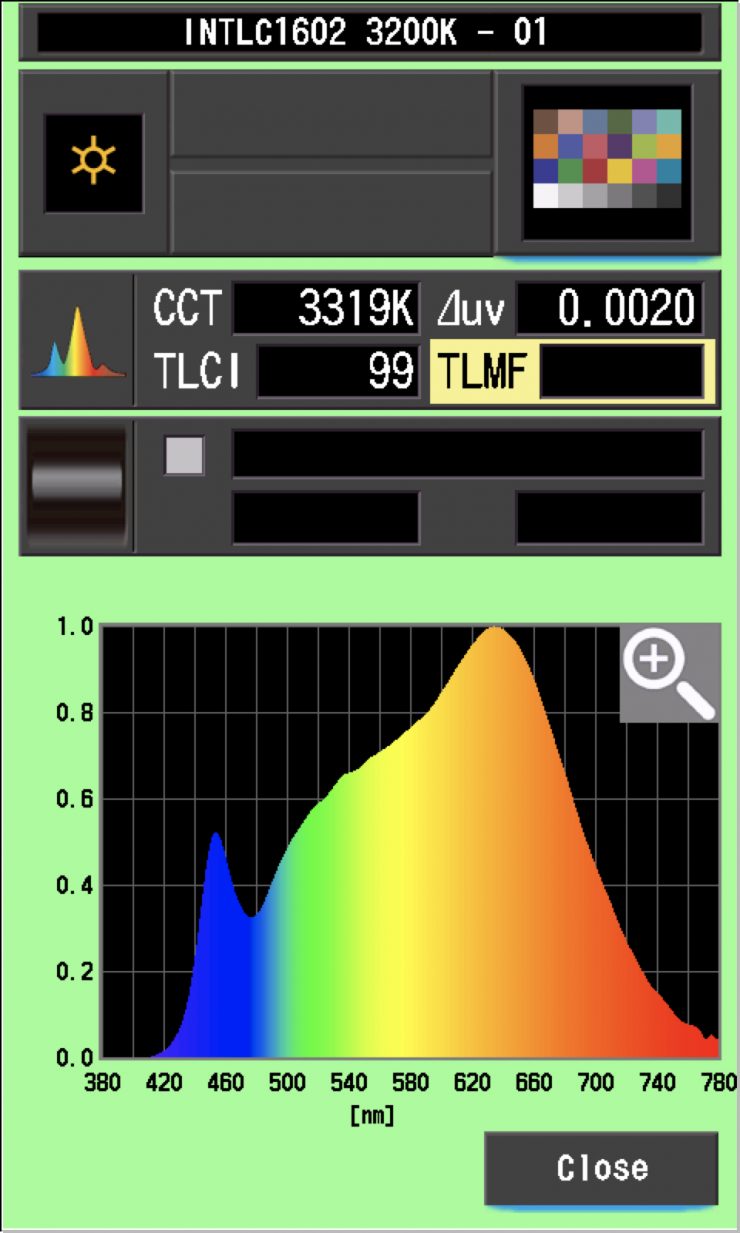Image resolution: width=740 pixels, height=1233 pixels.
Task: Click the yellow sun light source icon
Action: 93,163
